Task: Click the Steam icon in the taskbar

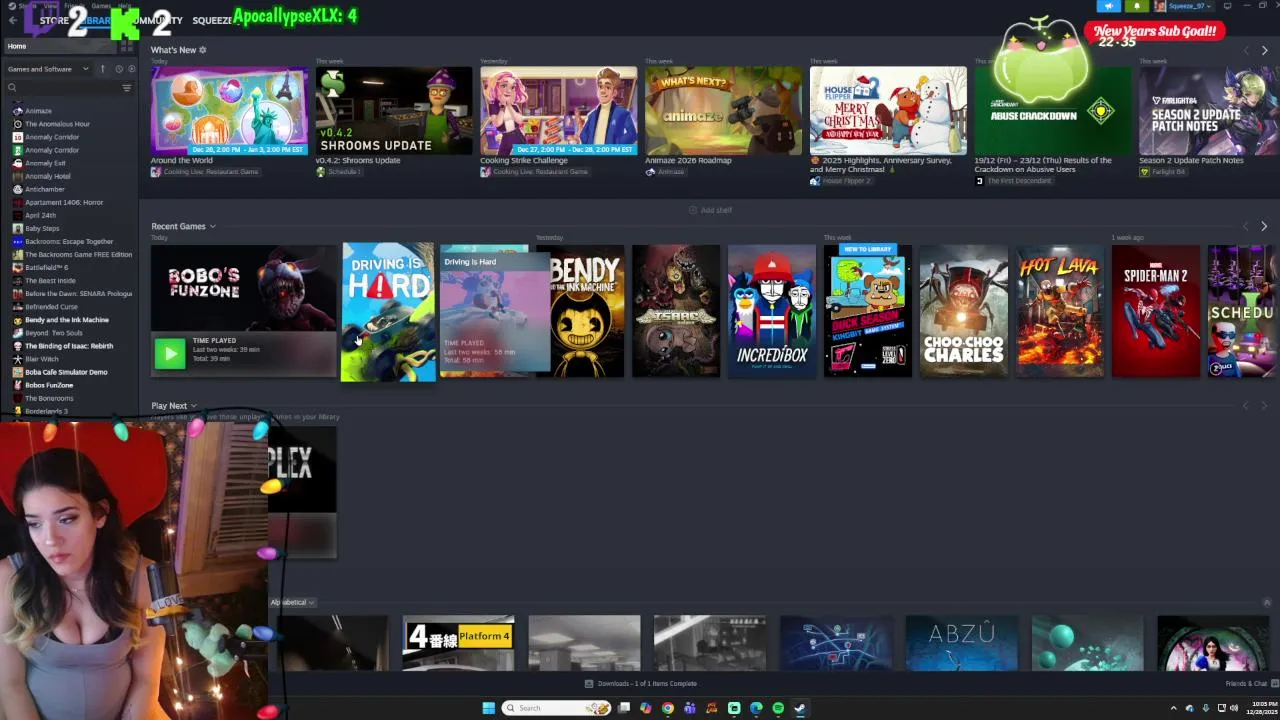Action: (800, 708)
